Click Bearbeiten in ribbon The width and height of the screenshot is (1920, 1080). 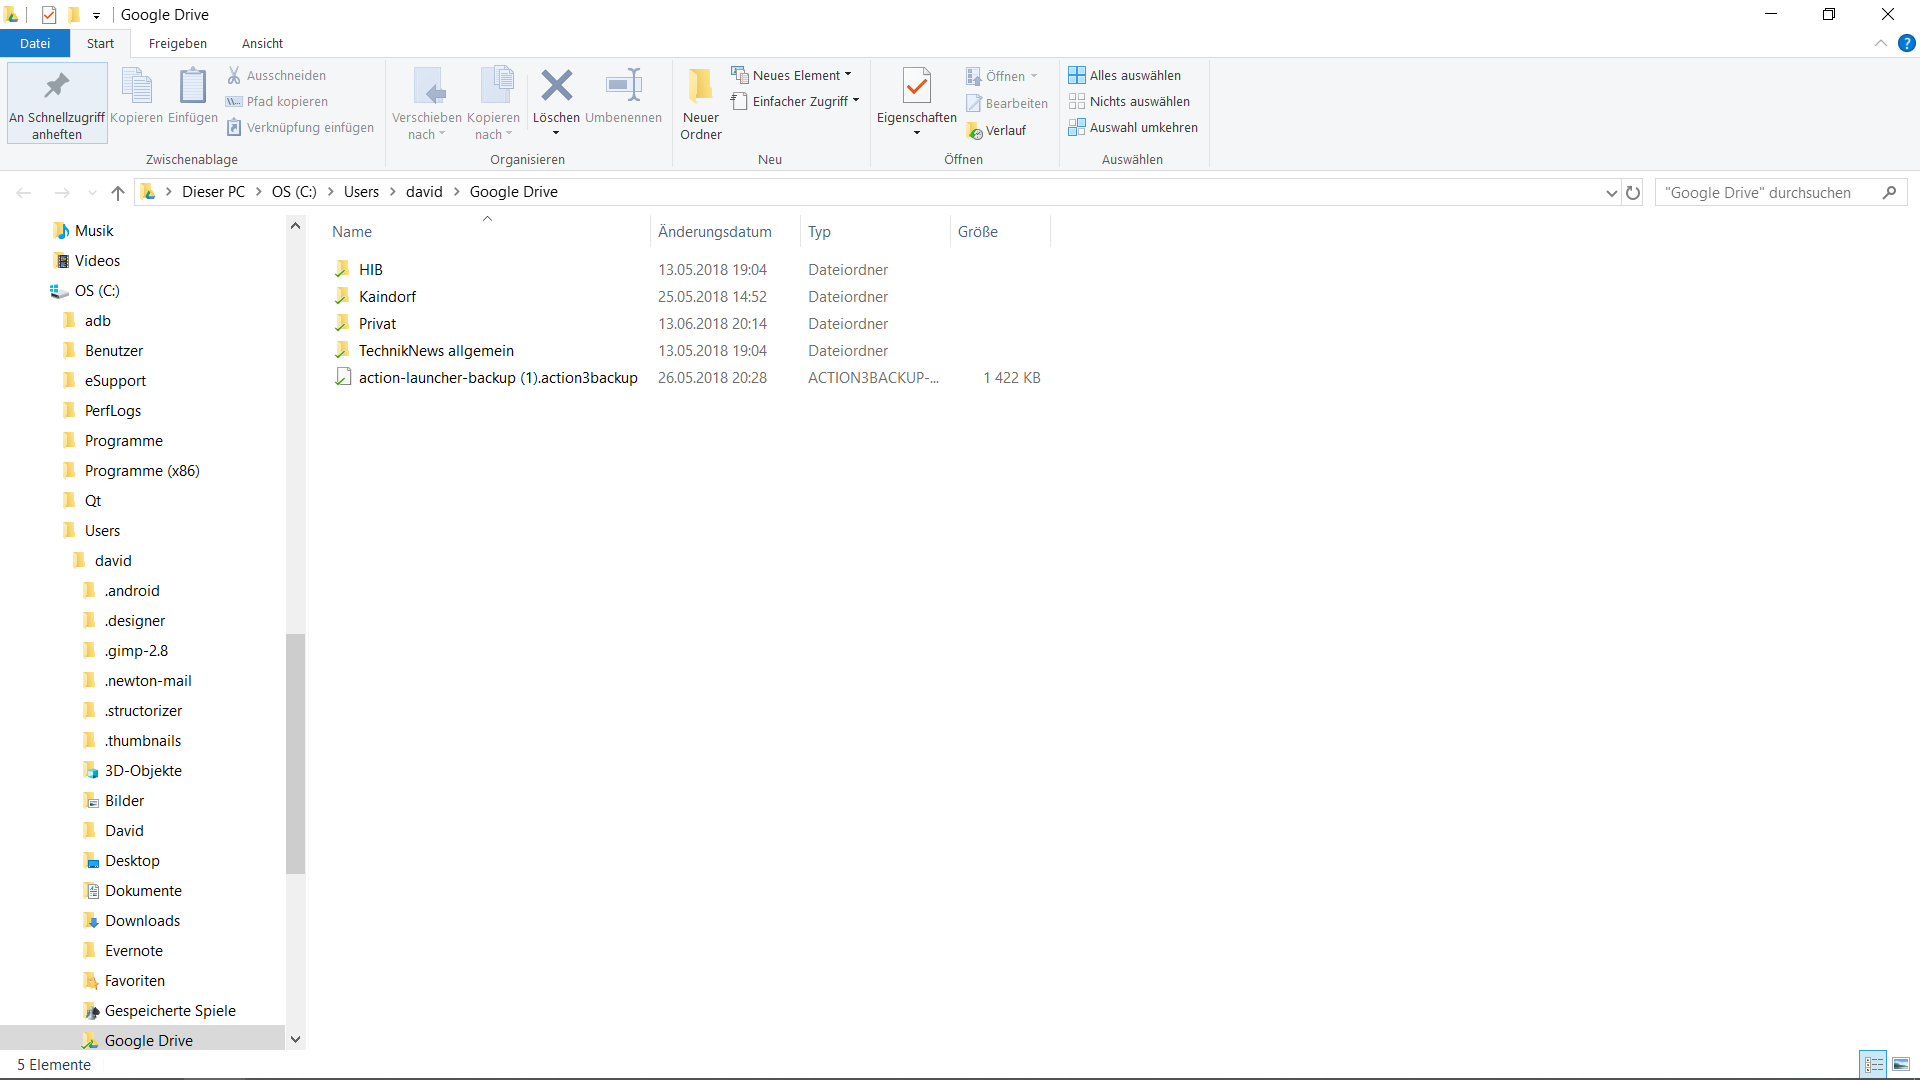(1007, 103)
